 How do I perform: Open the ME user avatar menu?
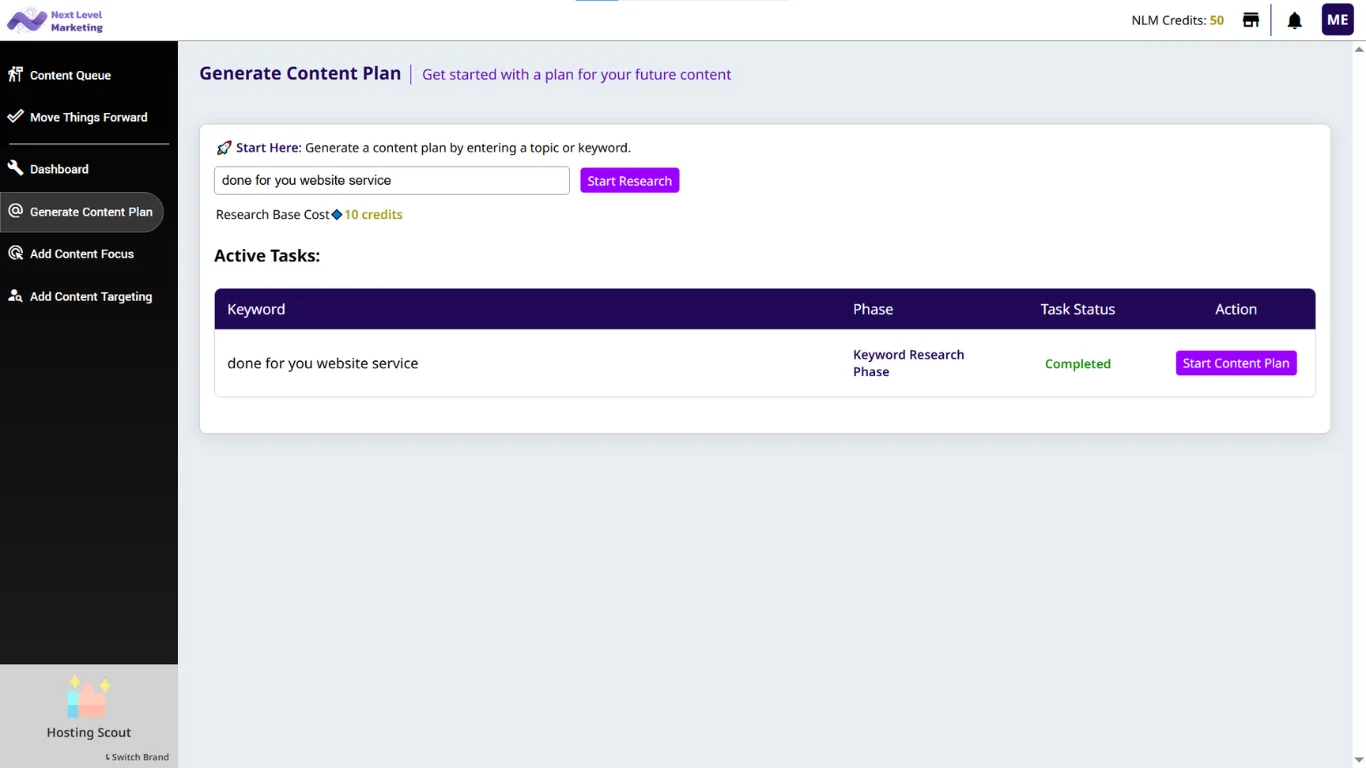coord(1337,20)
